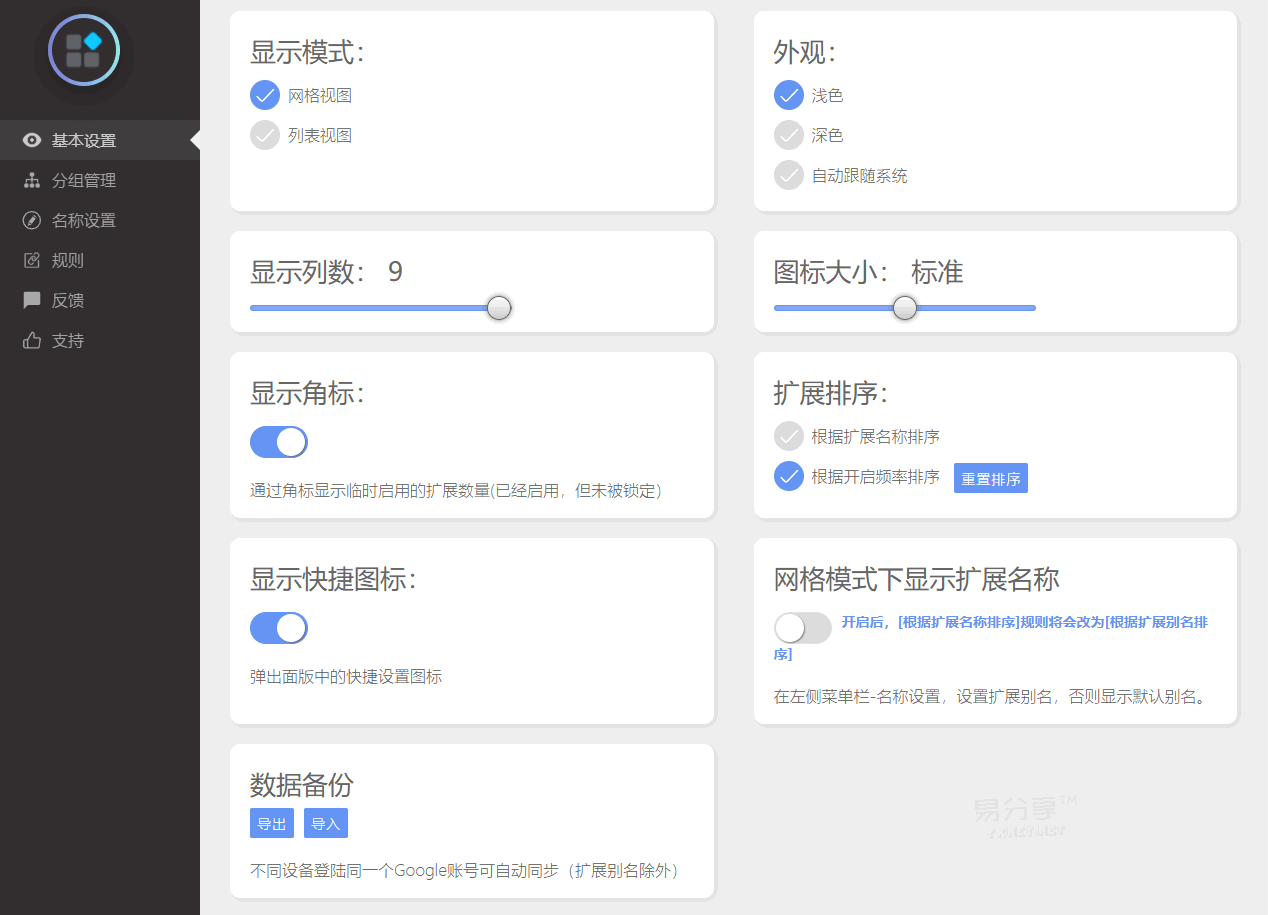Click the 名称设置 pencil icon
Image resolution: width=1268 pixels, height=915 pixels.
click(x=30, y=220)
